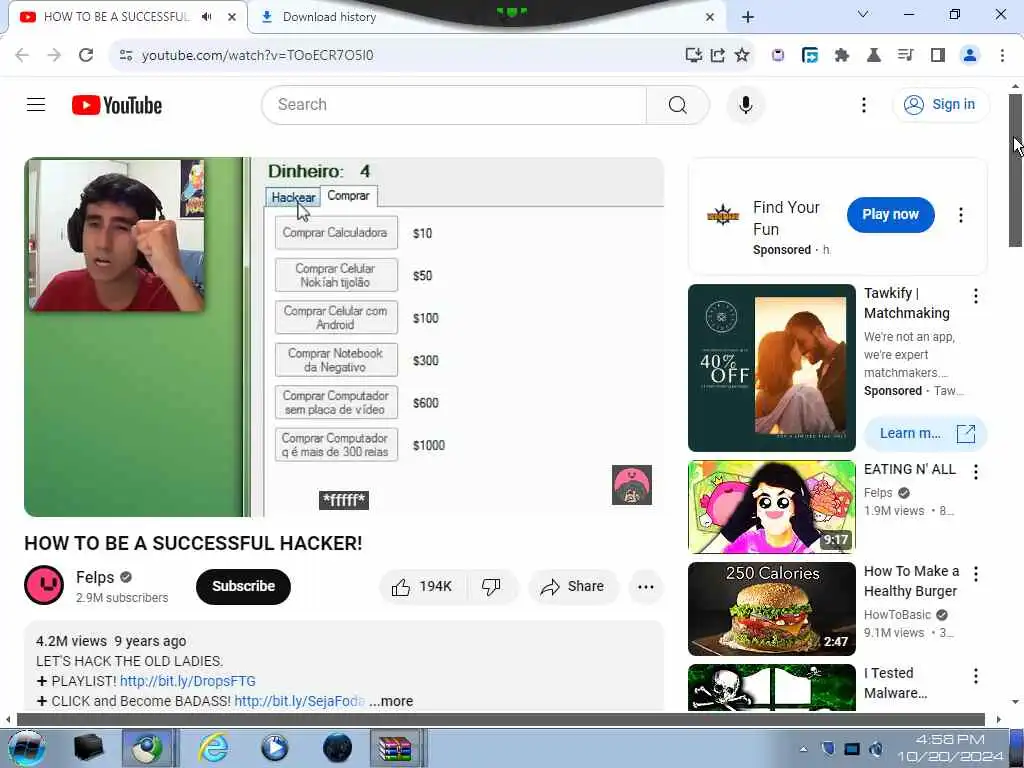This screenshot has width=1024, height=768.
Task: Click Sign in button
Action: (940, 104)
